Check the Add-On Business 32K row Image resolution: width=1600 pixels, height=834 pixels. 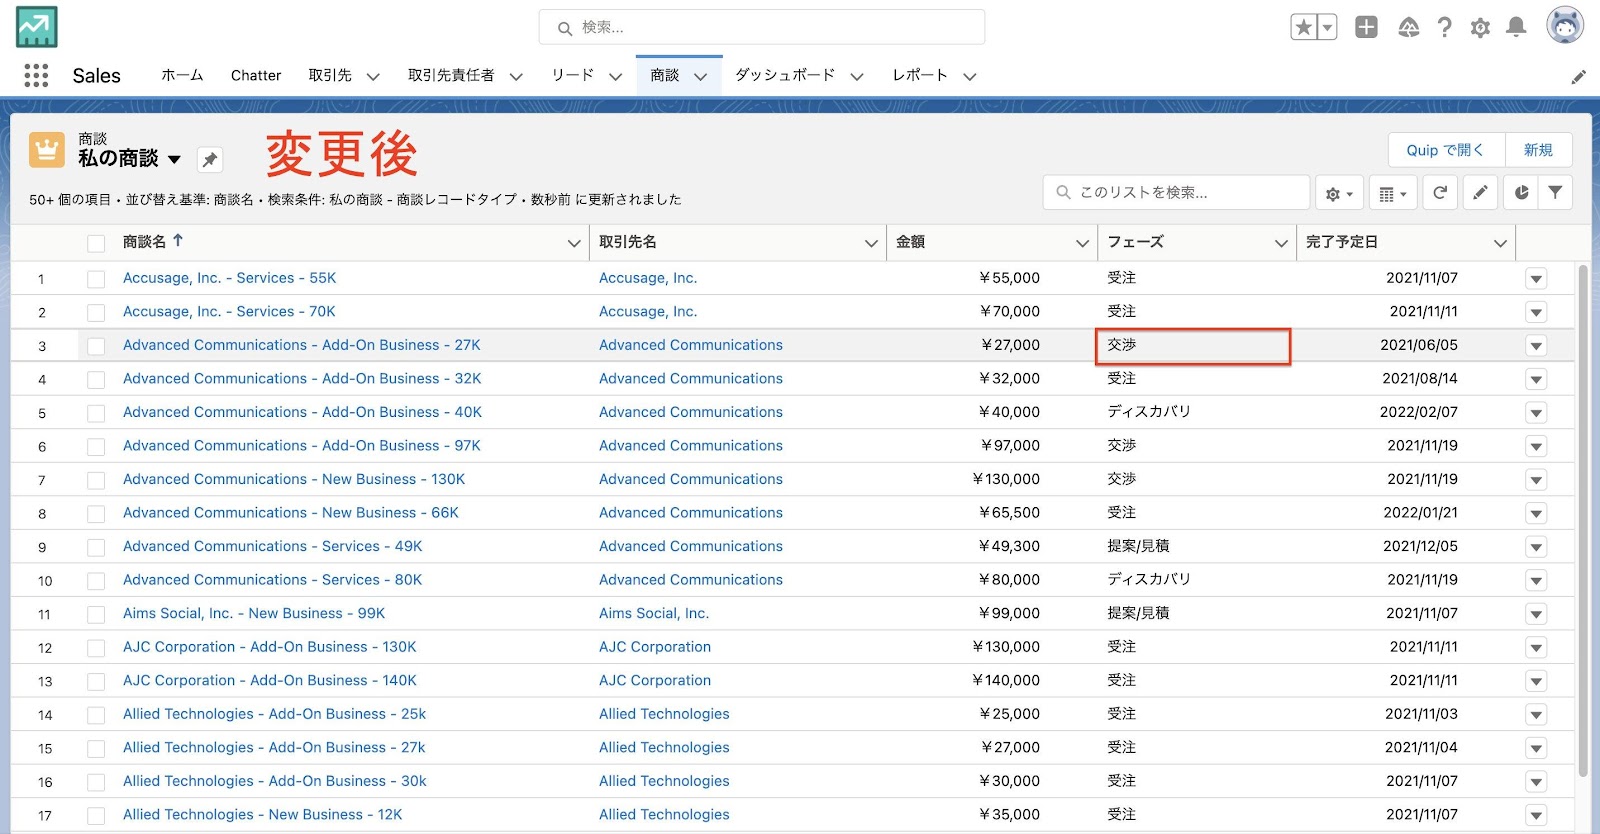(96, 380)
